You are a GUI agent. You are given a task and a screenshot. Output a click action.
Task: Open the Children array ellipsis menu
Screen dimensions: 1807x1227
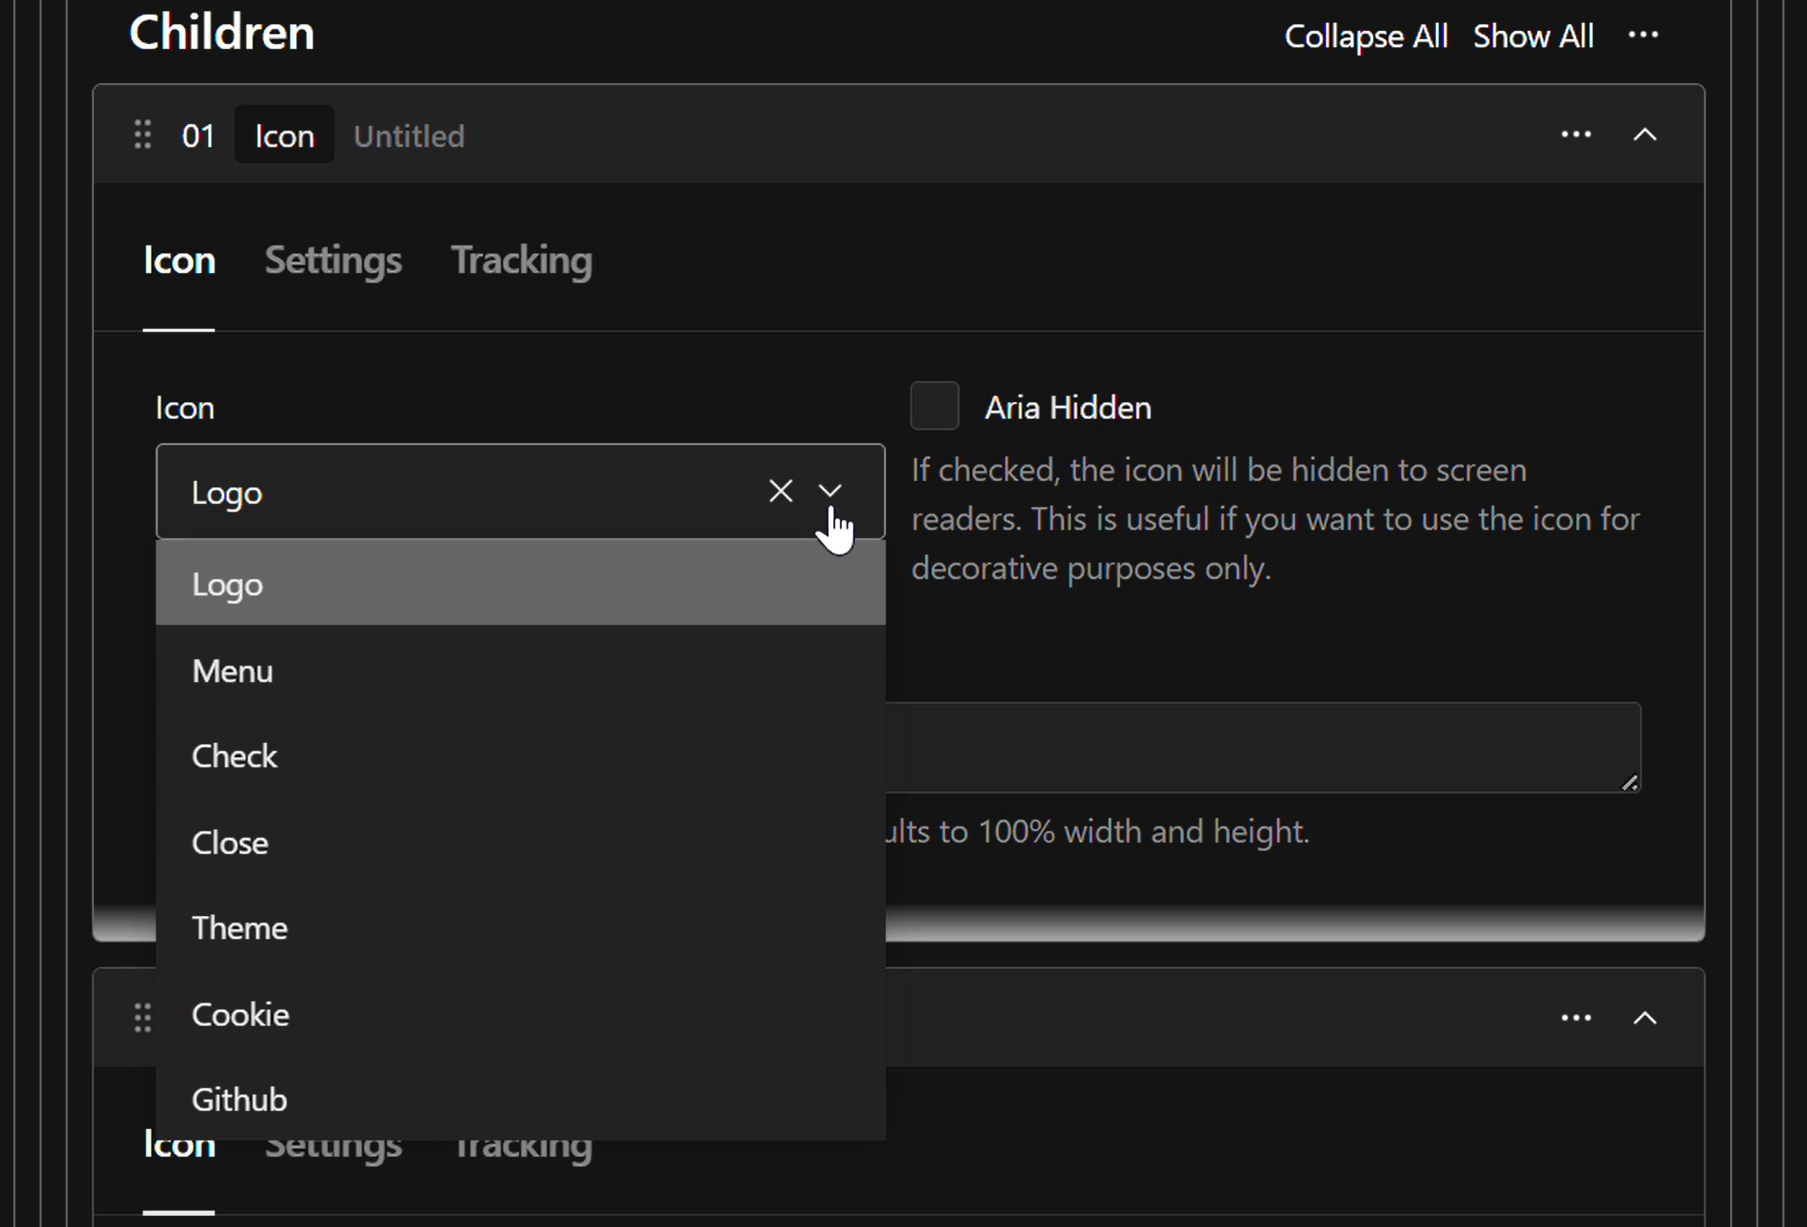[1643, 34]
